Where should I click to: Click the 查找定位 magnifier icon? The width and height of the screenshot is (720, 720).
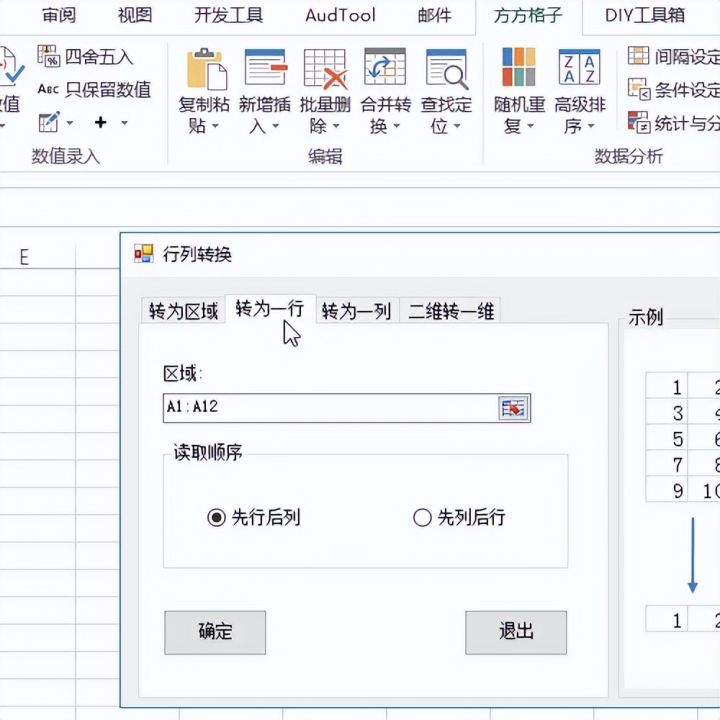[x=447, y=69]
